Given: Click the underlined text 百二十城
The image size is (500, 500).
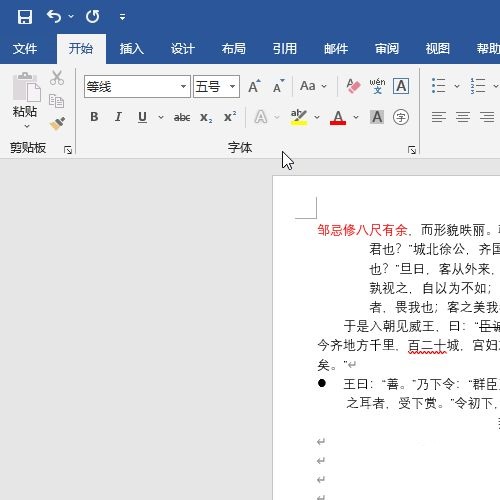Looking at the screenshot, I should pos(433,345).
